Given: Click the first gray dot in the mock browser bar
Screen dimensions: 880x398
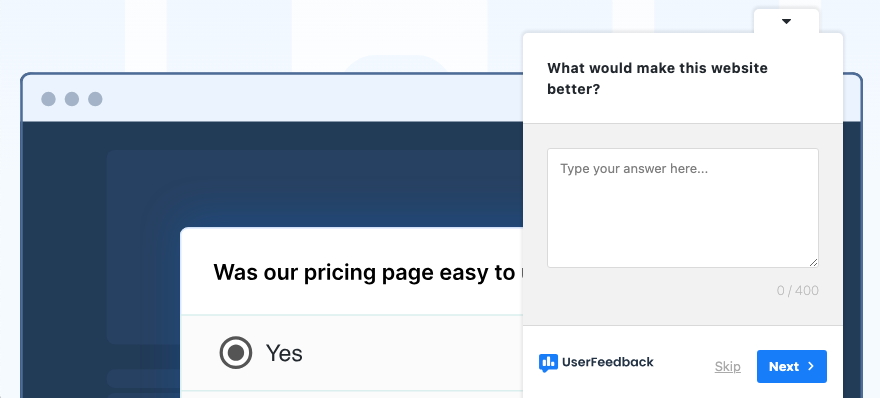Looking at the screenshot, I should (x=48, y=99).
